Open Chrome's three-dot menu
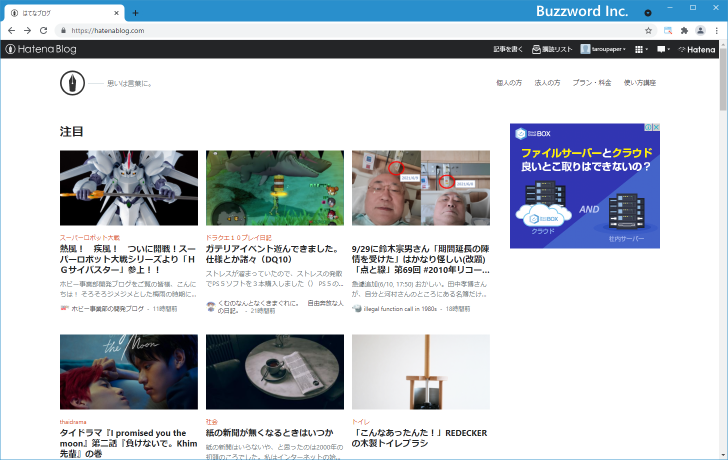 coord(717,31)
